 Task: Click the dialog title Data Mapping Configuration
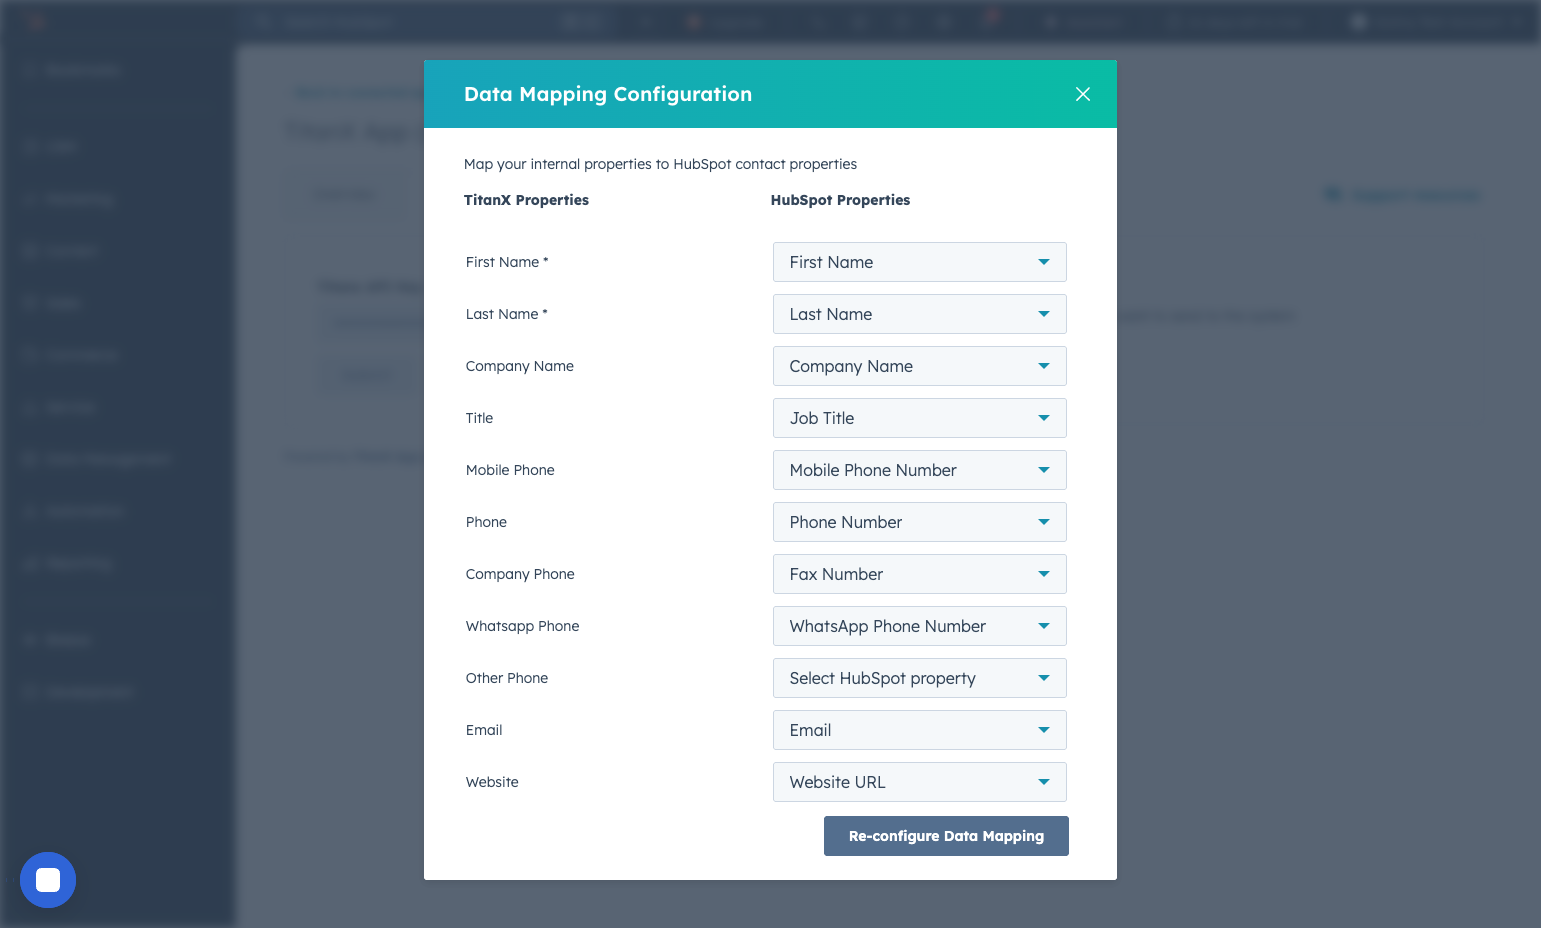(x=608, y=94)
